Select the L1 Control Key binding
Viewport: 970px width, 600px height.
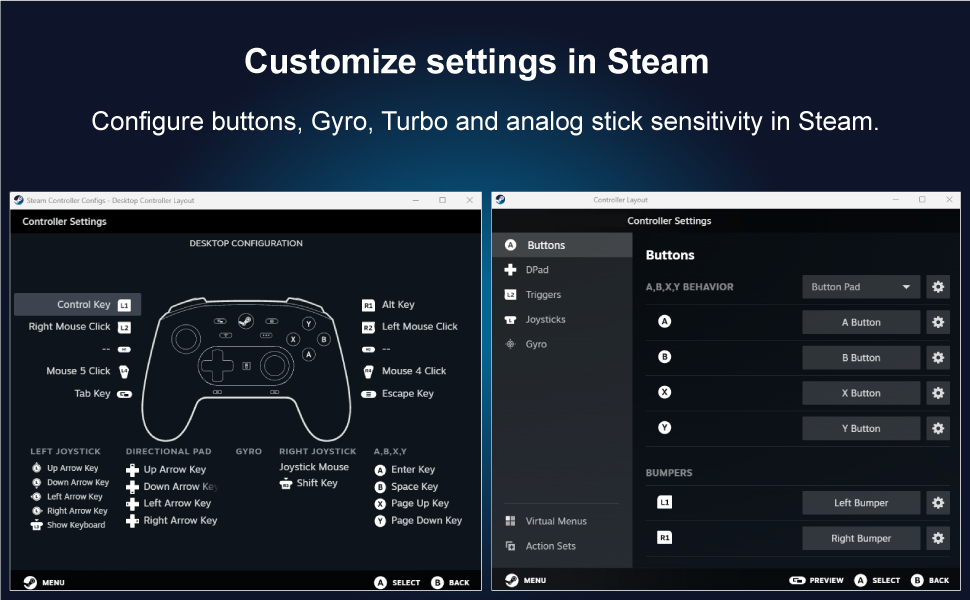(x=78, y=304)
